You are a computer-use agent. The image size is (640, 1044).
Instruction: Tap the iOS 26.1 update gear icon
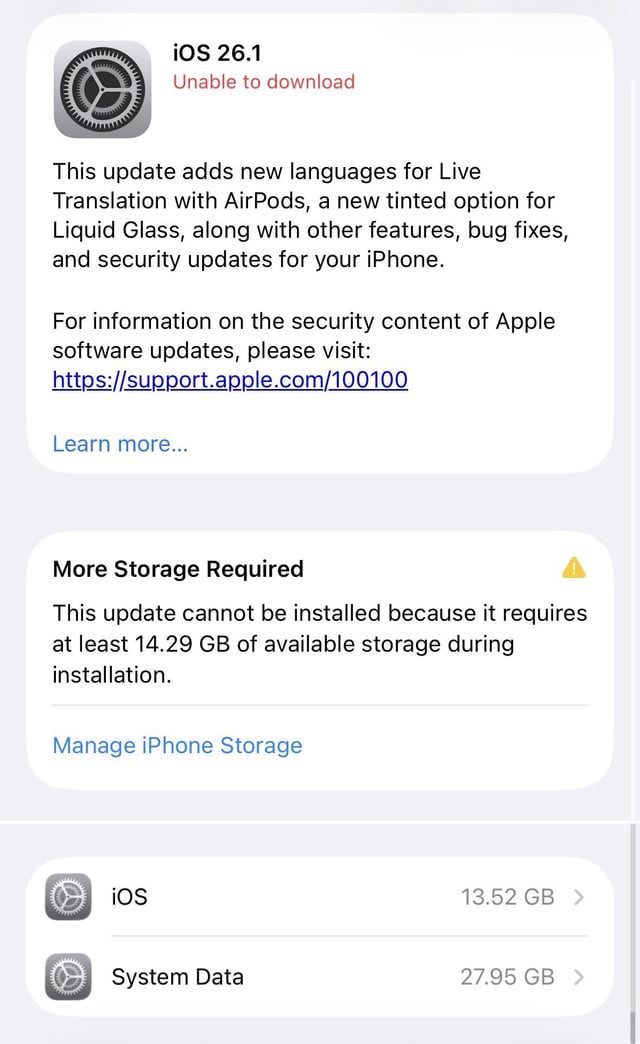[x=102, y=89]
